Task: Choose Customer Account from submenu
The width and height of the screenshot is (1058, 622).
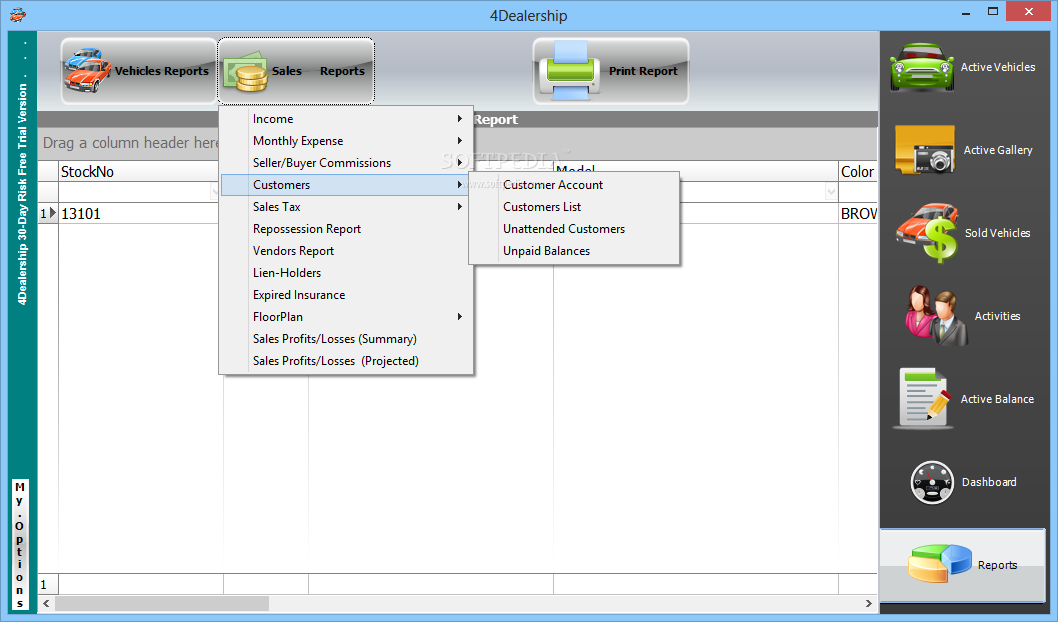Action: pos(574,185)
